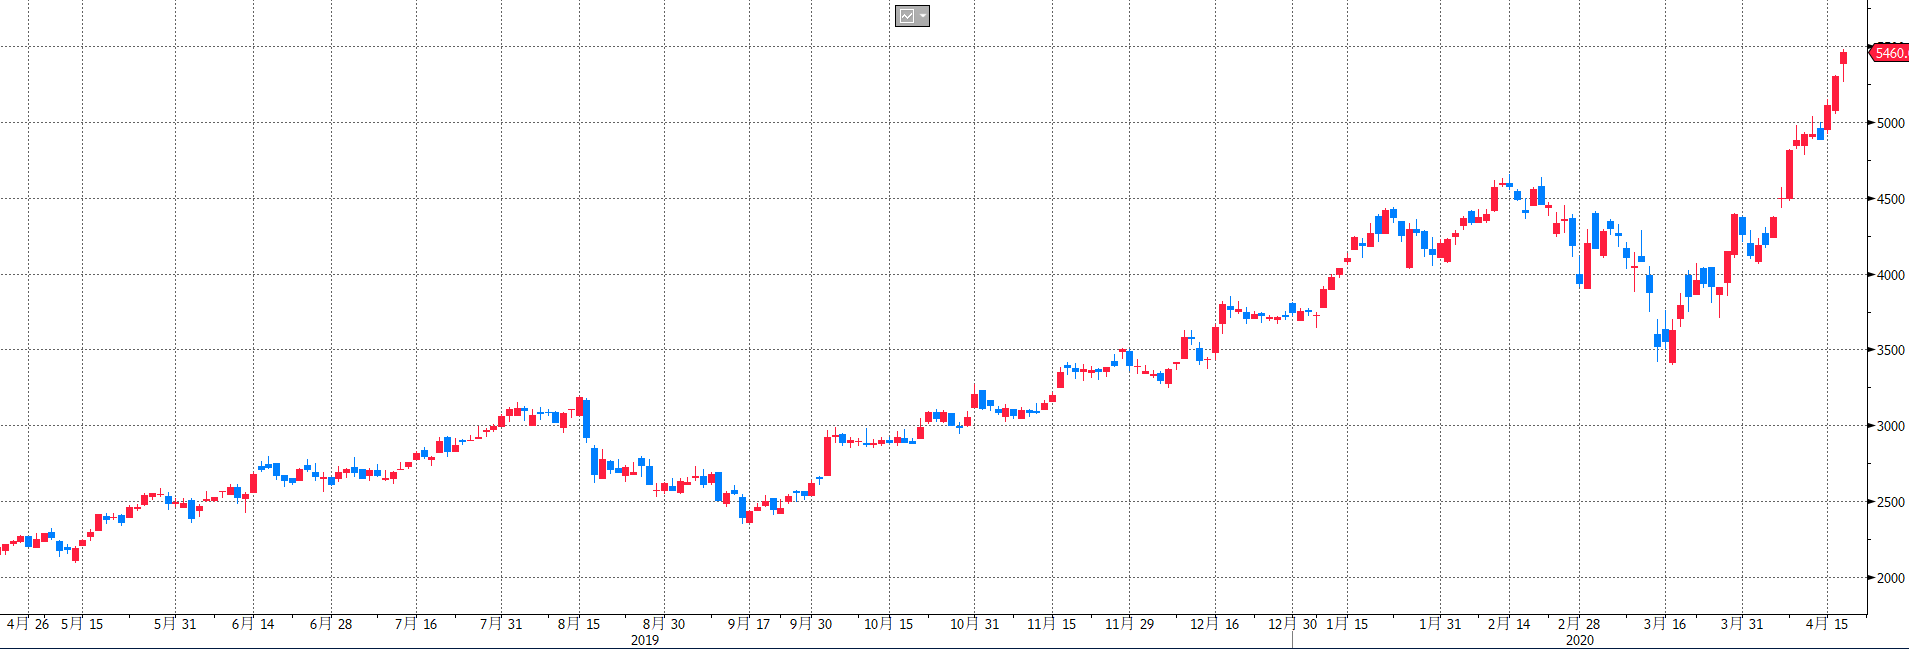Click the 3500 price axis label

1890,350
